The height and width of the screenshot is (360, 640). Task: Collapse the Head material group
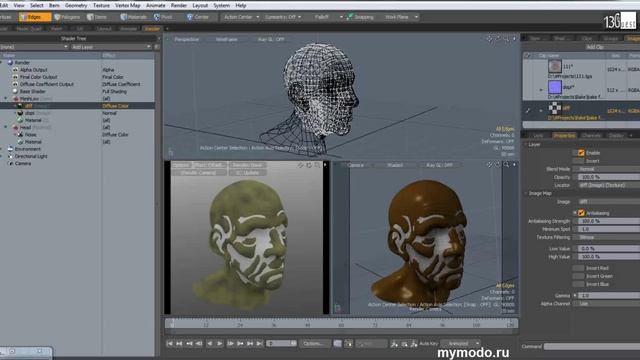[6, 127]
